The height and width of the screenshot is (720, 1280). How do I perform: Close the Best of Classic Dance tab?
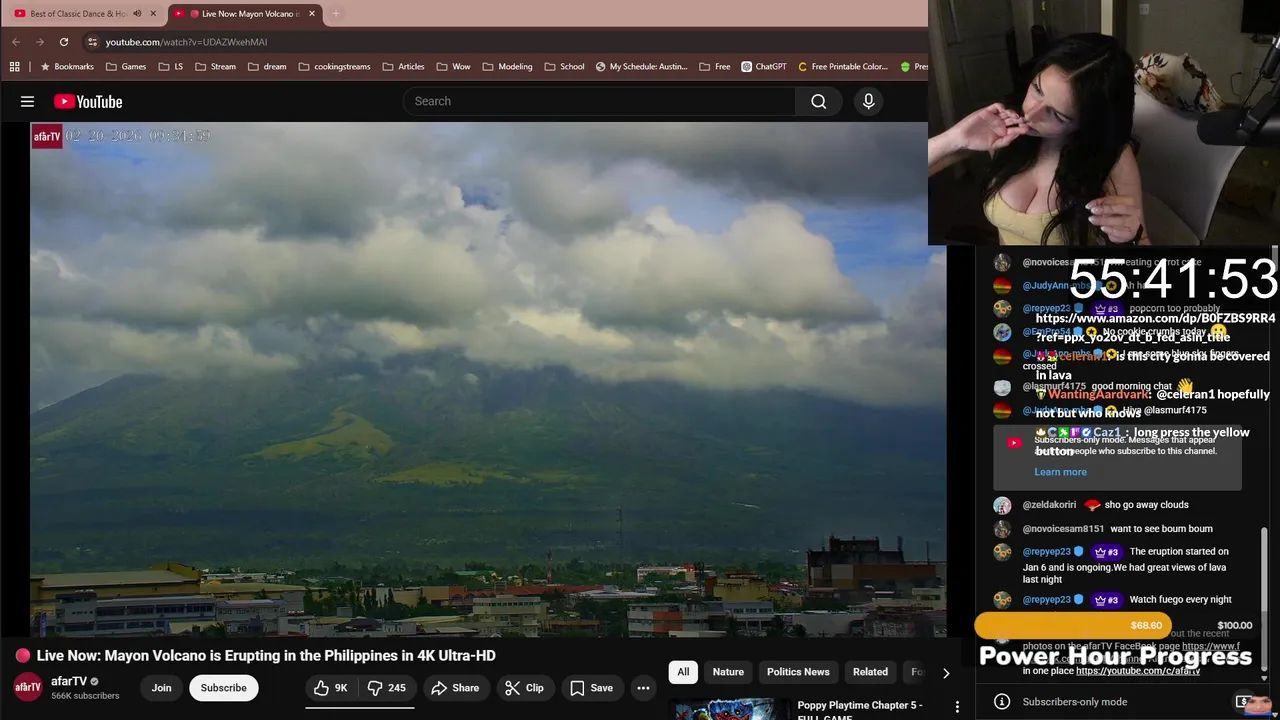[153, 14]
